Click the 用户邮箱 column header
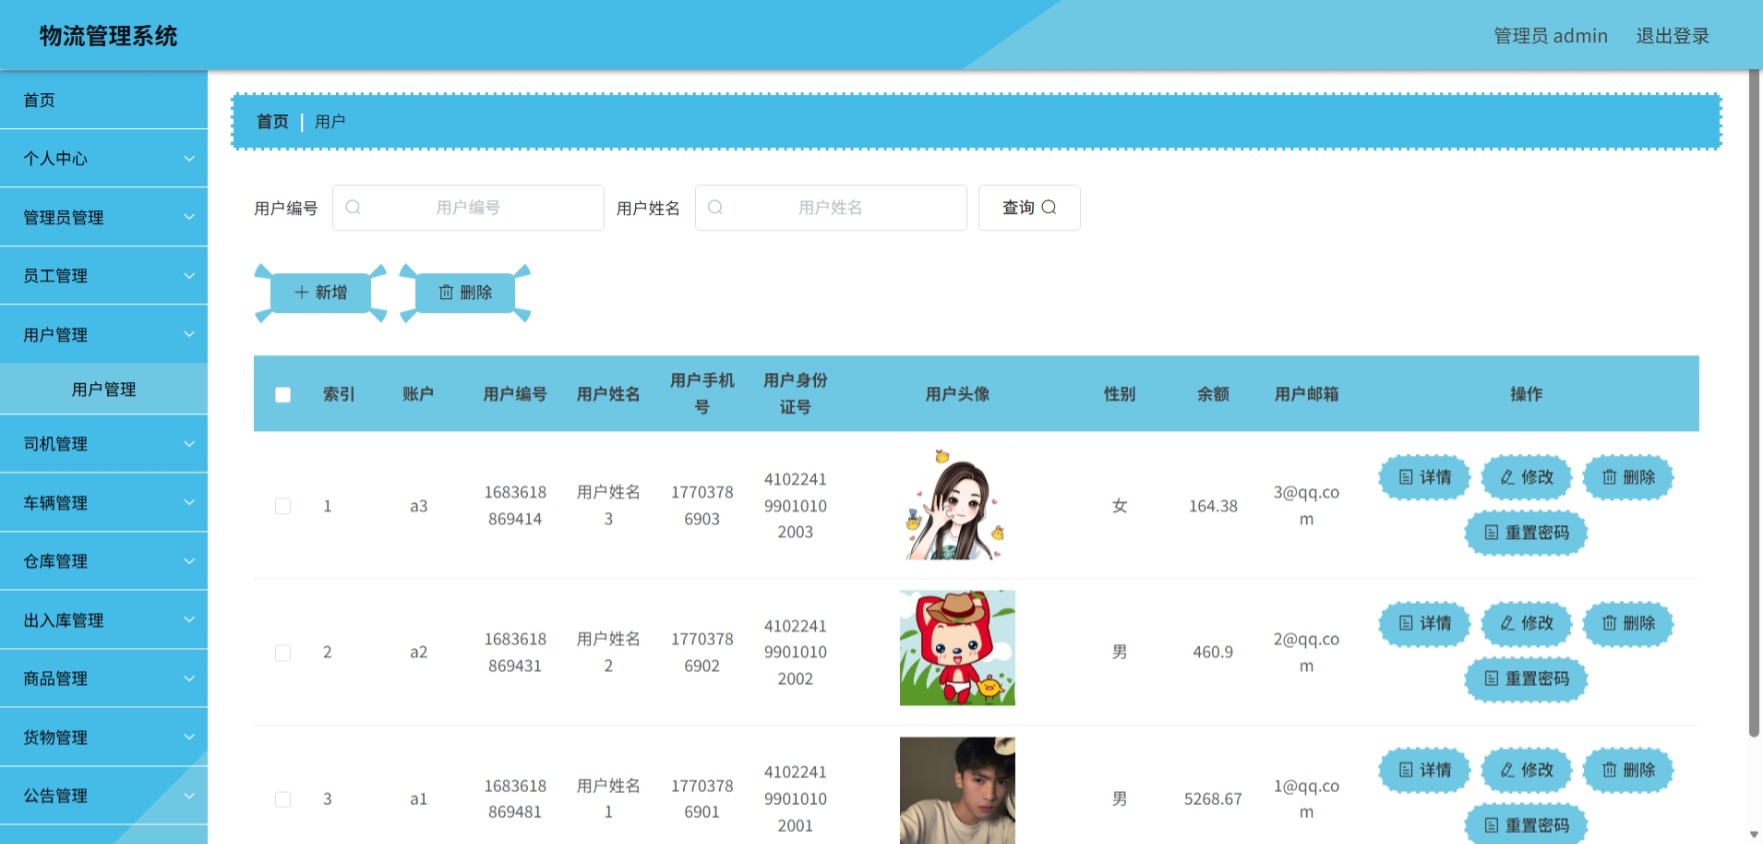 pos(1306,394)
